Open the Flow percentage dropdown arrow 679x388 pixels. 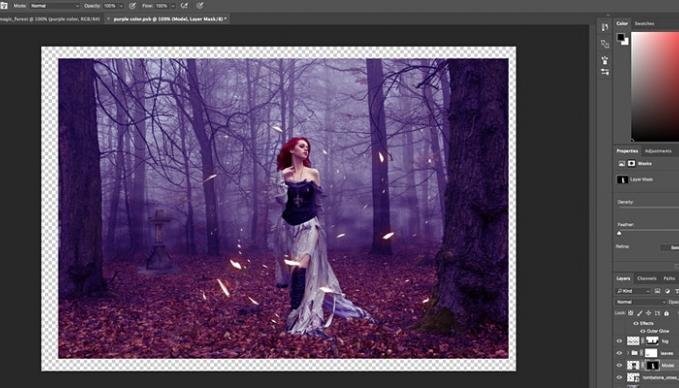[172, 6]
